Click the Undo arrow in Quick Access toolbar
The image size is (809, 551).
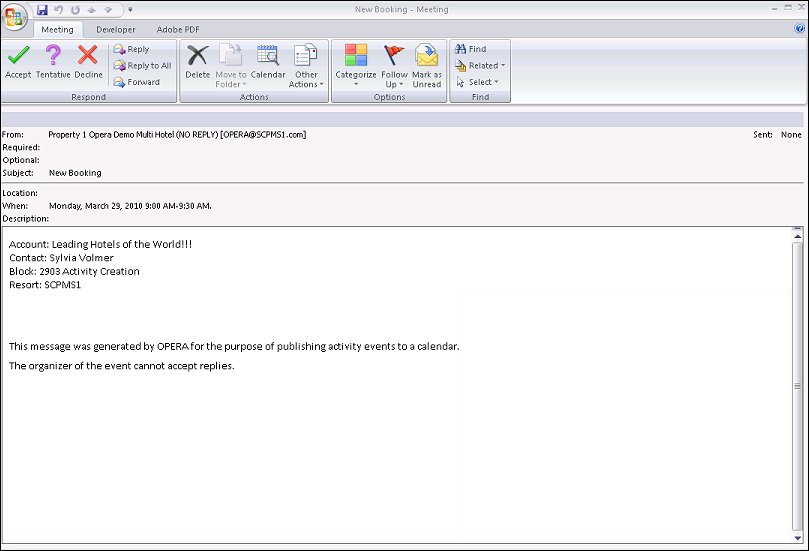tap(58, 10)
